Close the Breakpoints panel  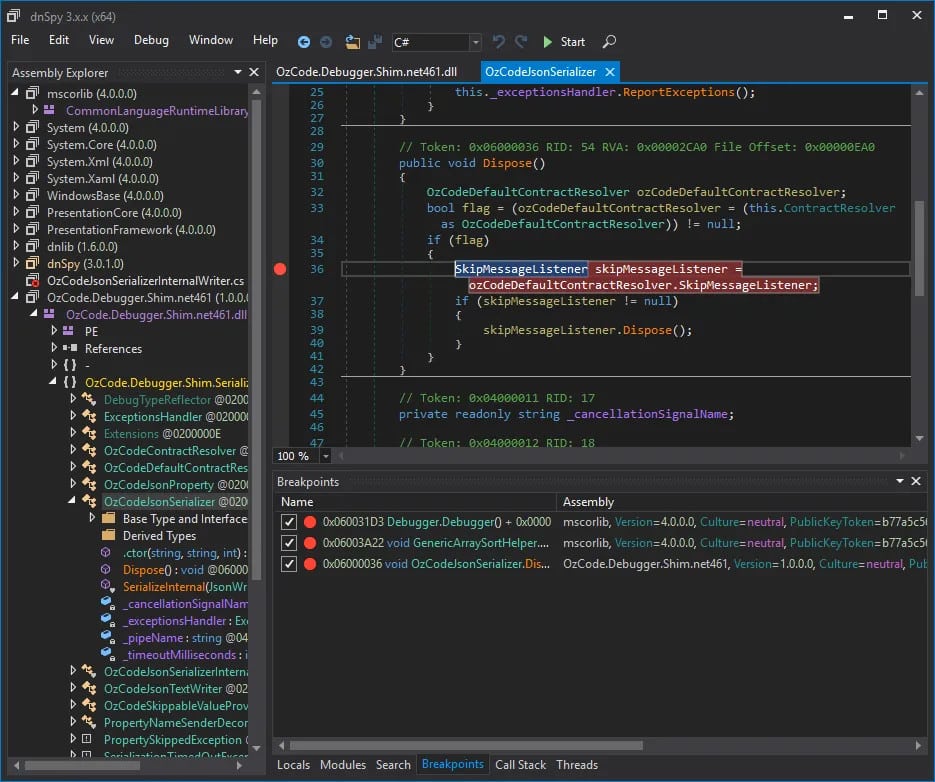916,481
